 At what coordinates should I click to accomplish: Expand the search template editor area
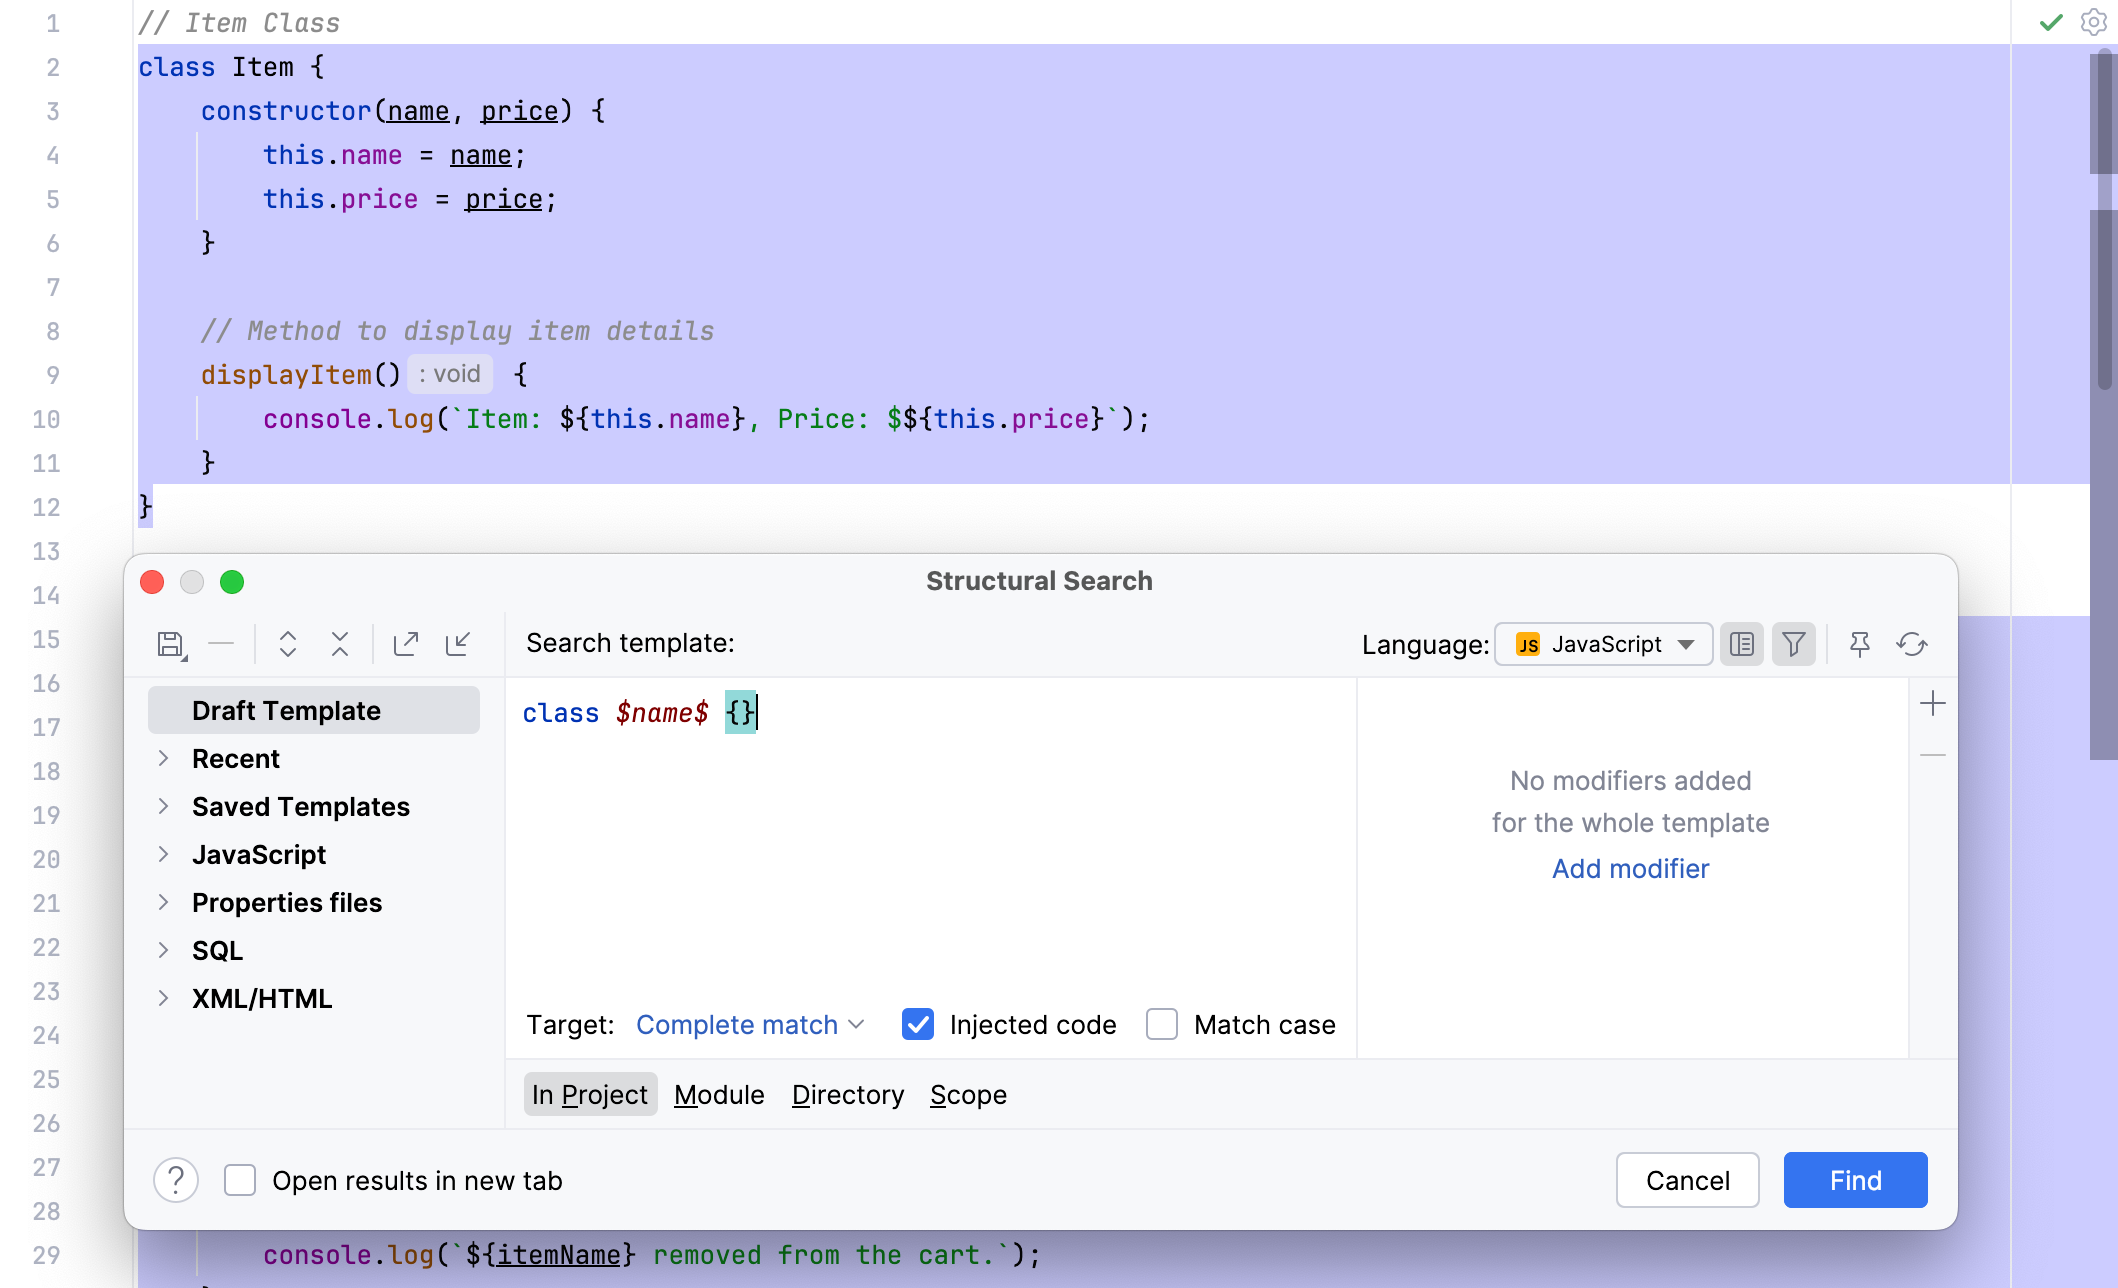tap(288, 644)
